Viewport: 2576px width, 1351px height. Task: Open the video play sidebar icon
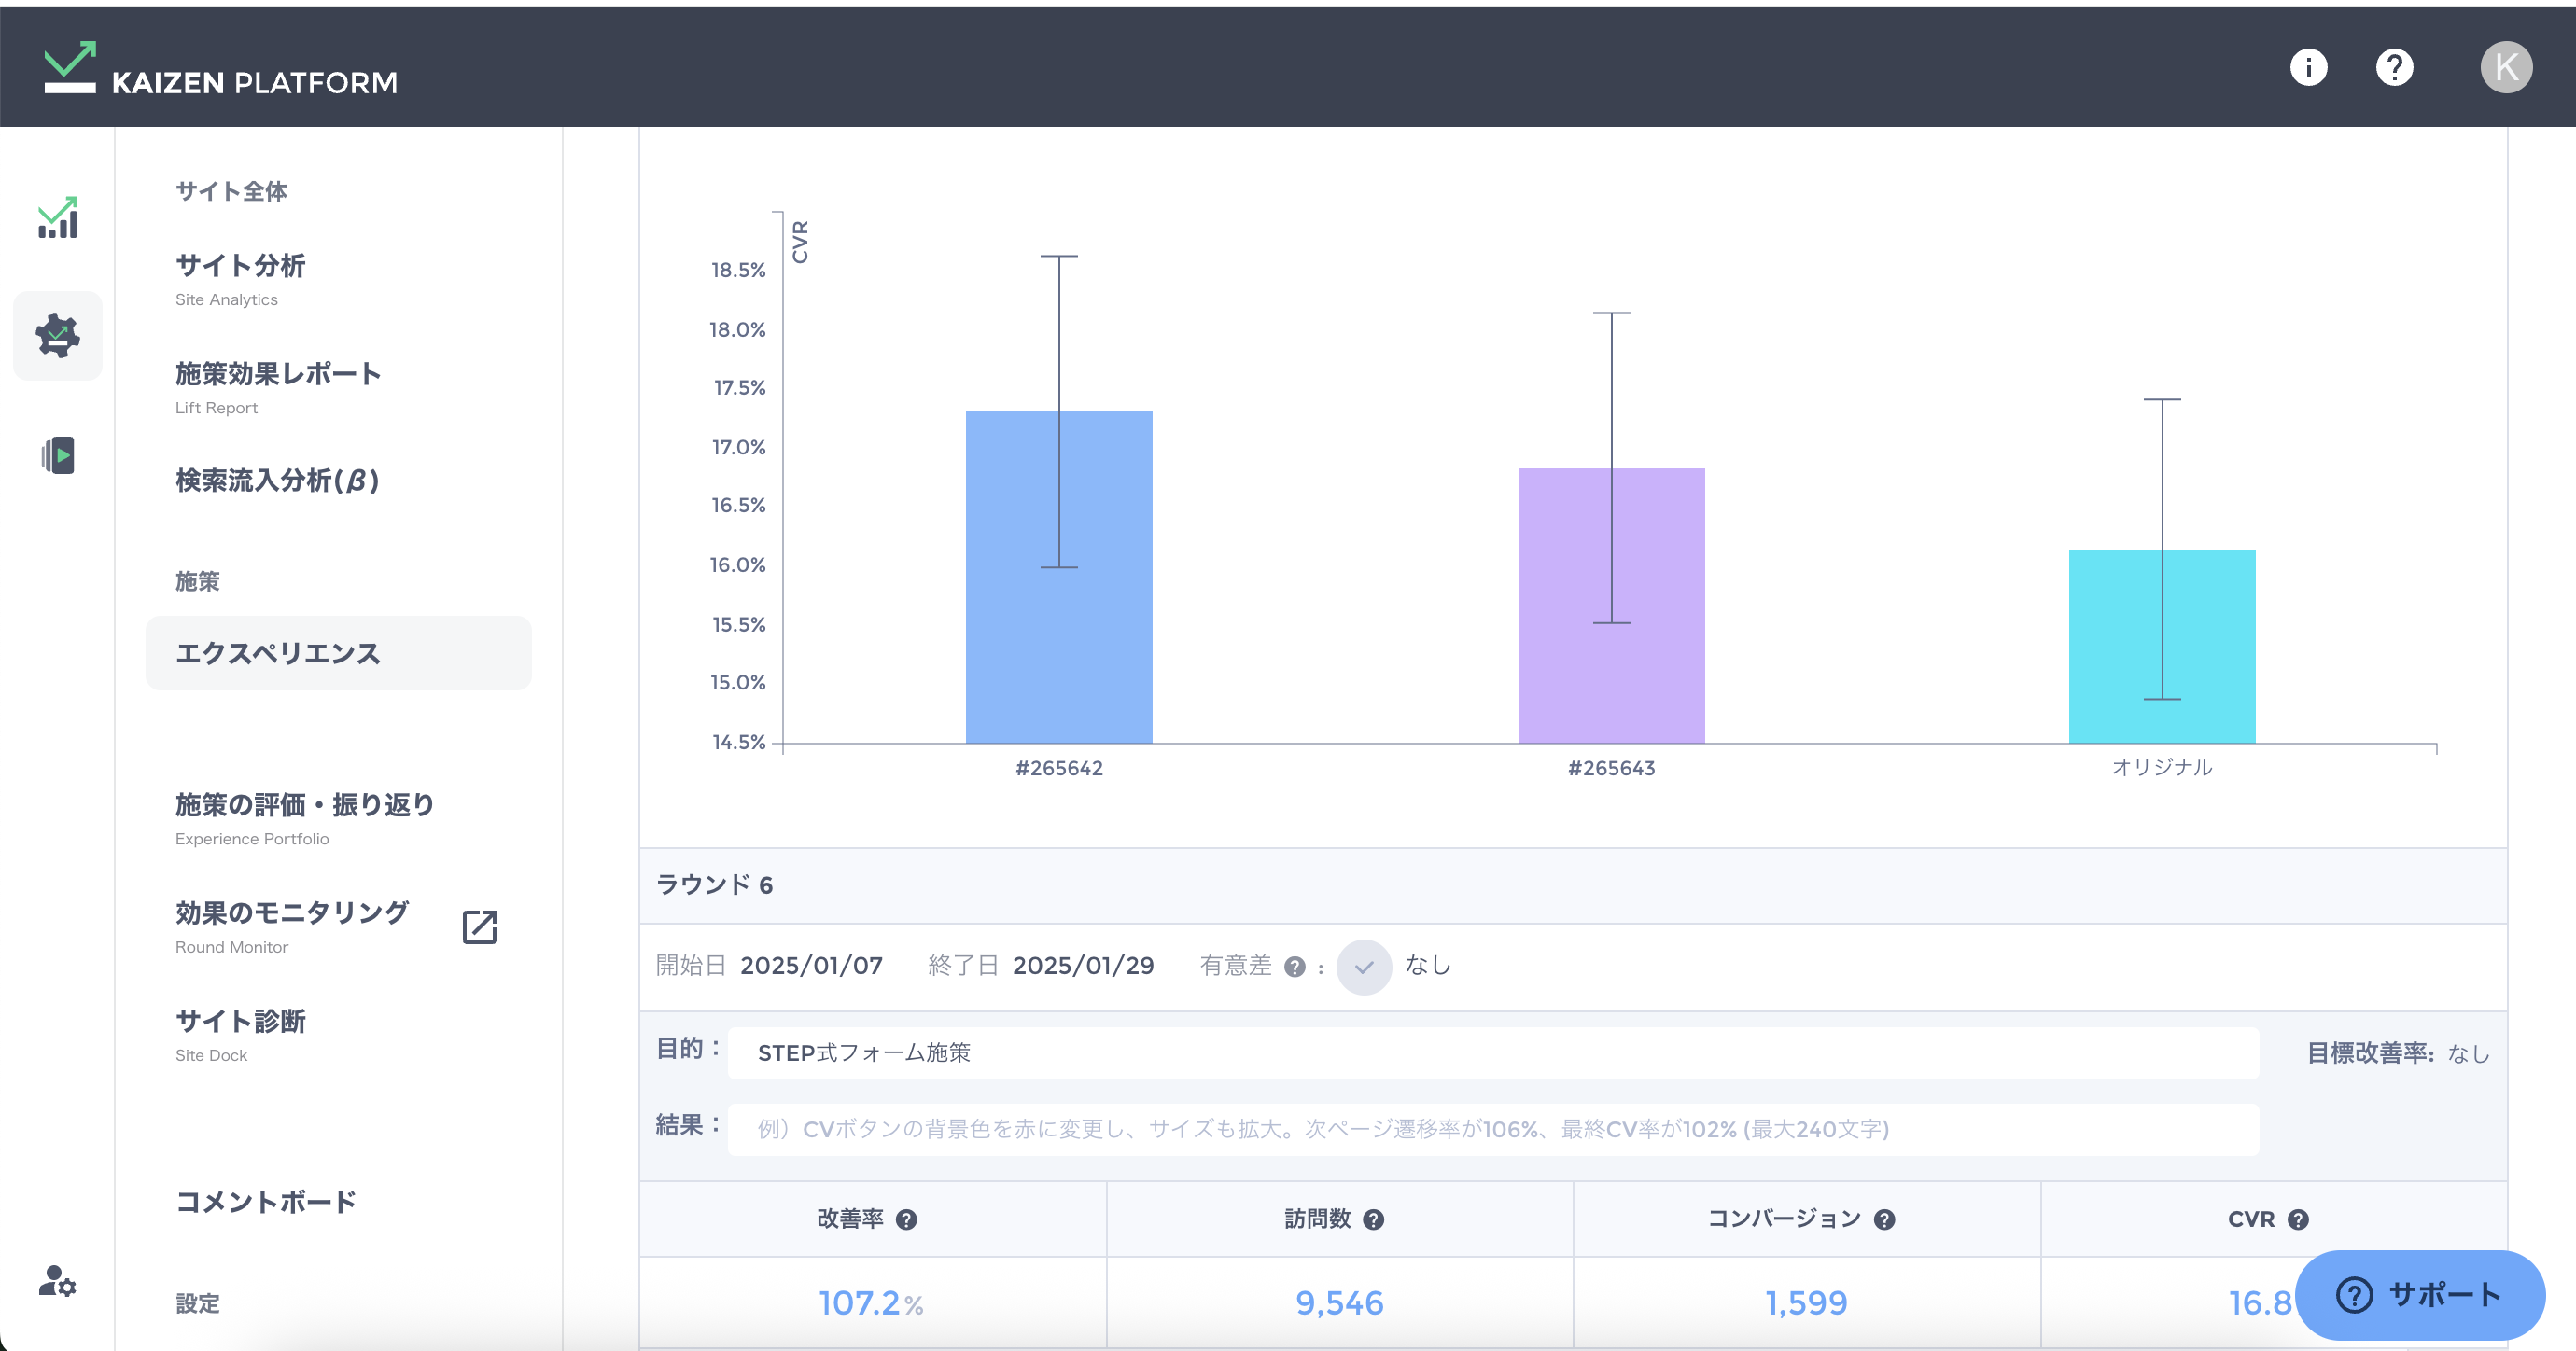(x=58, y=456)
